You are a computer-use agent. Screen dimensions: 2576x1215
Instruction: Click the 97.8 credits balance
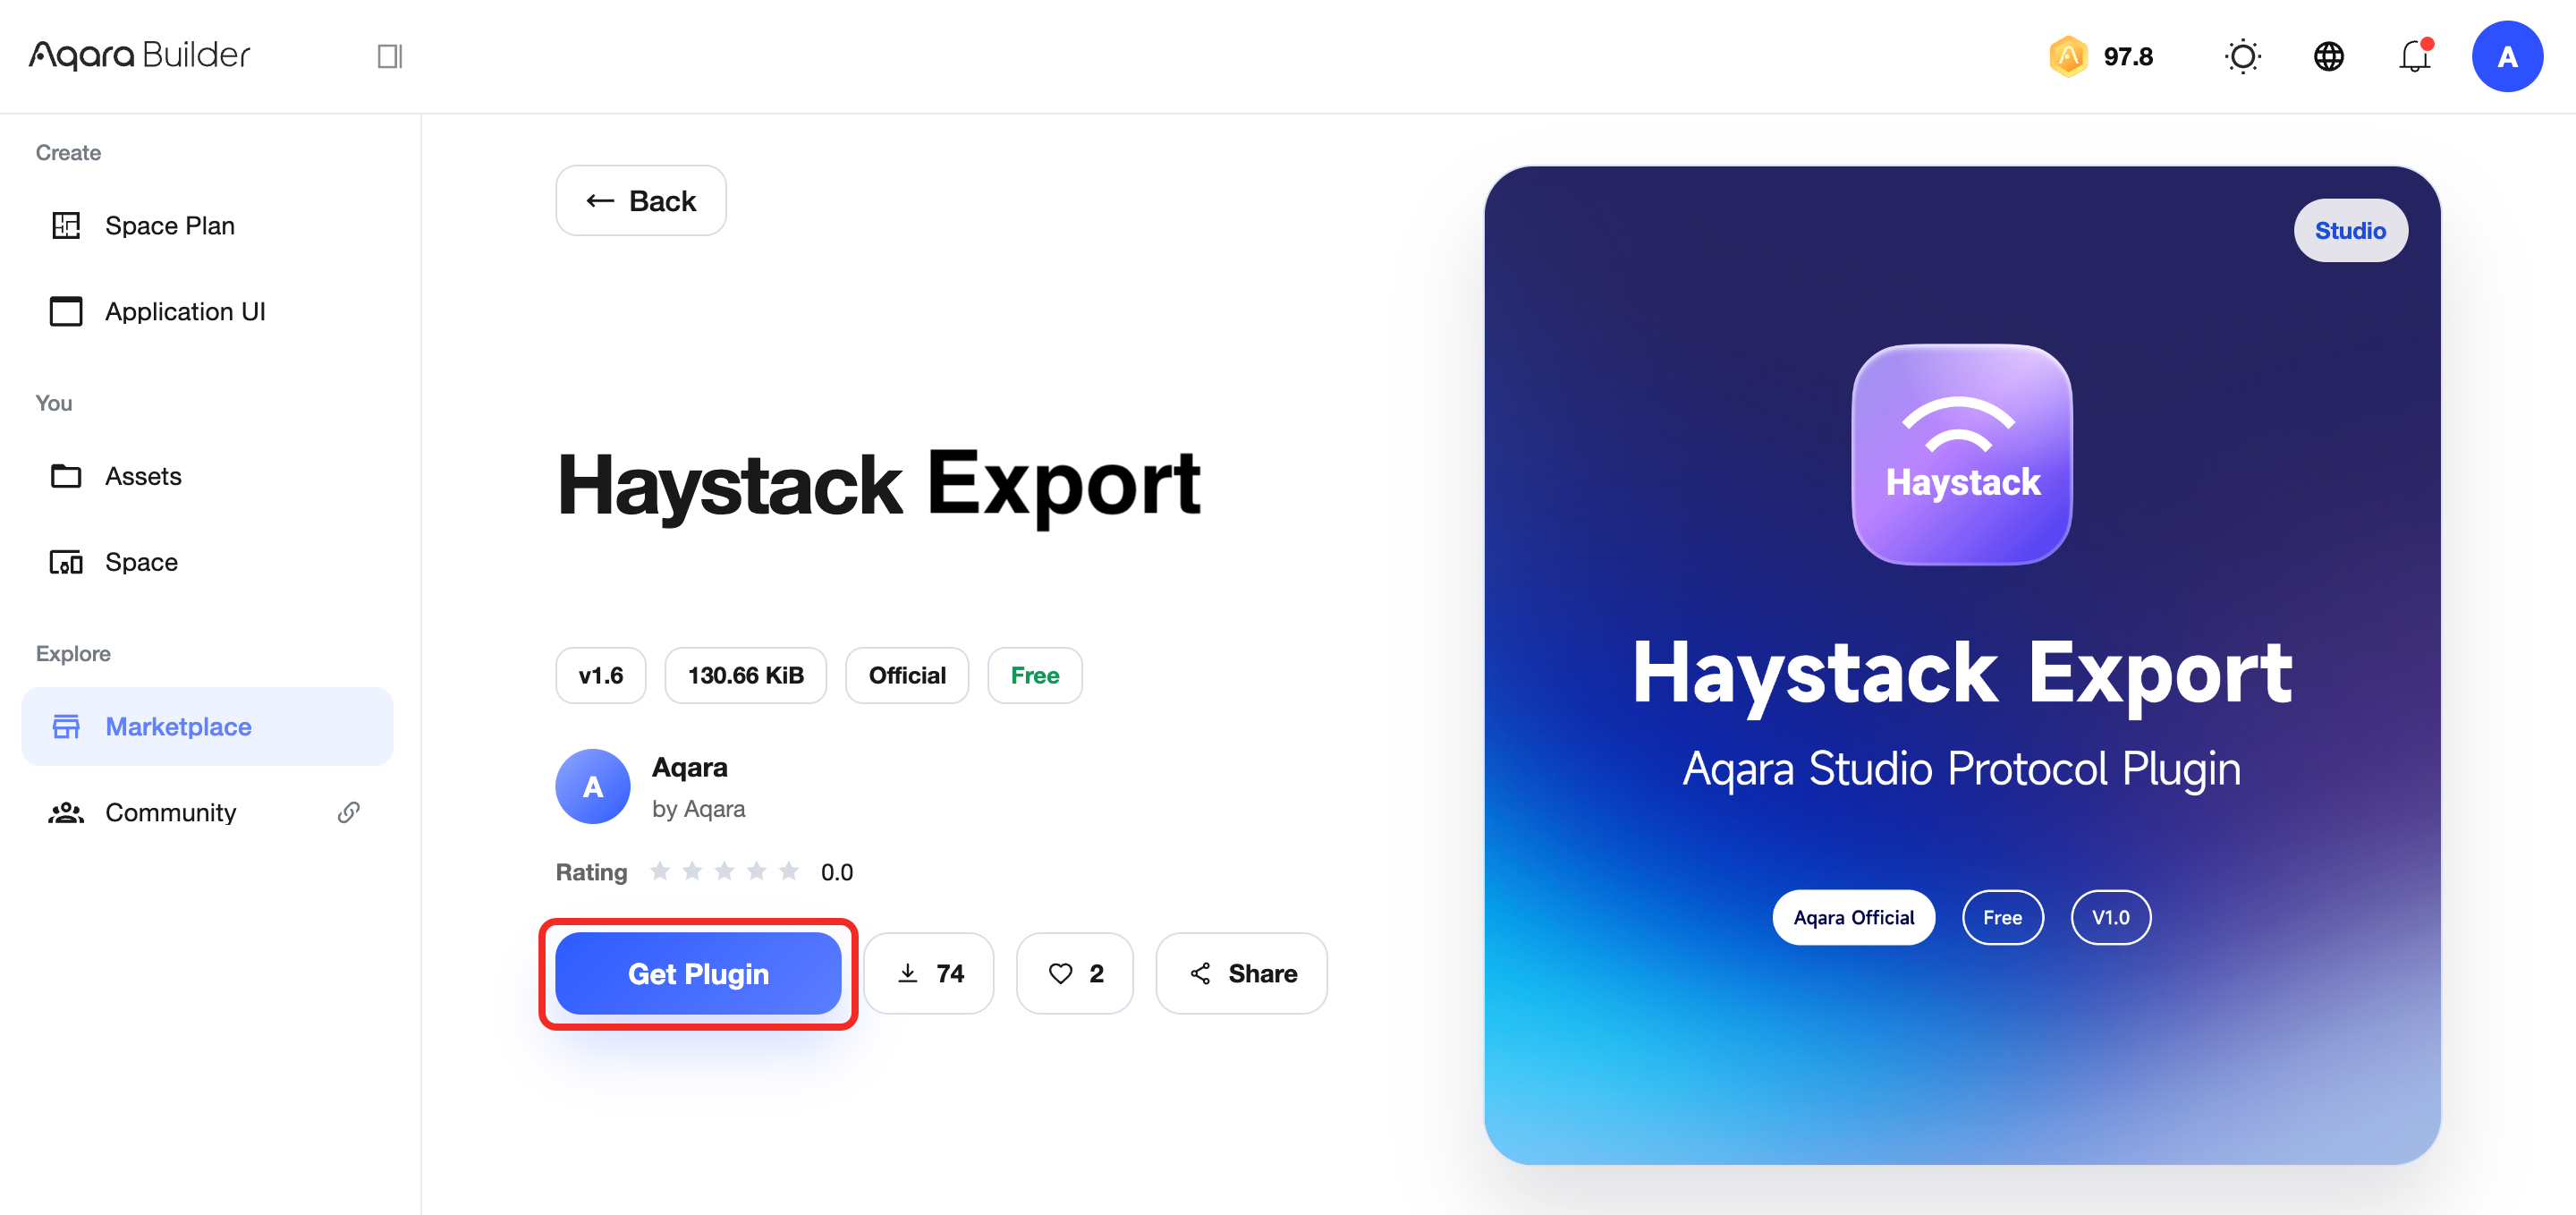tap(2128, 56)
